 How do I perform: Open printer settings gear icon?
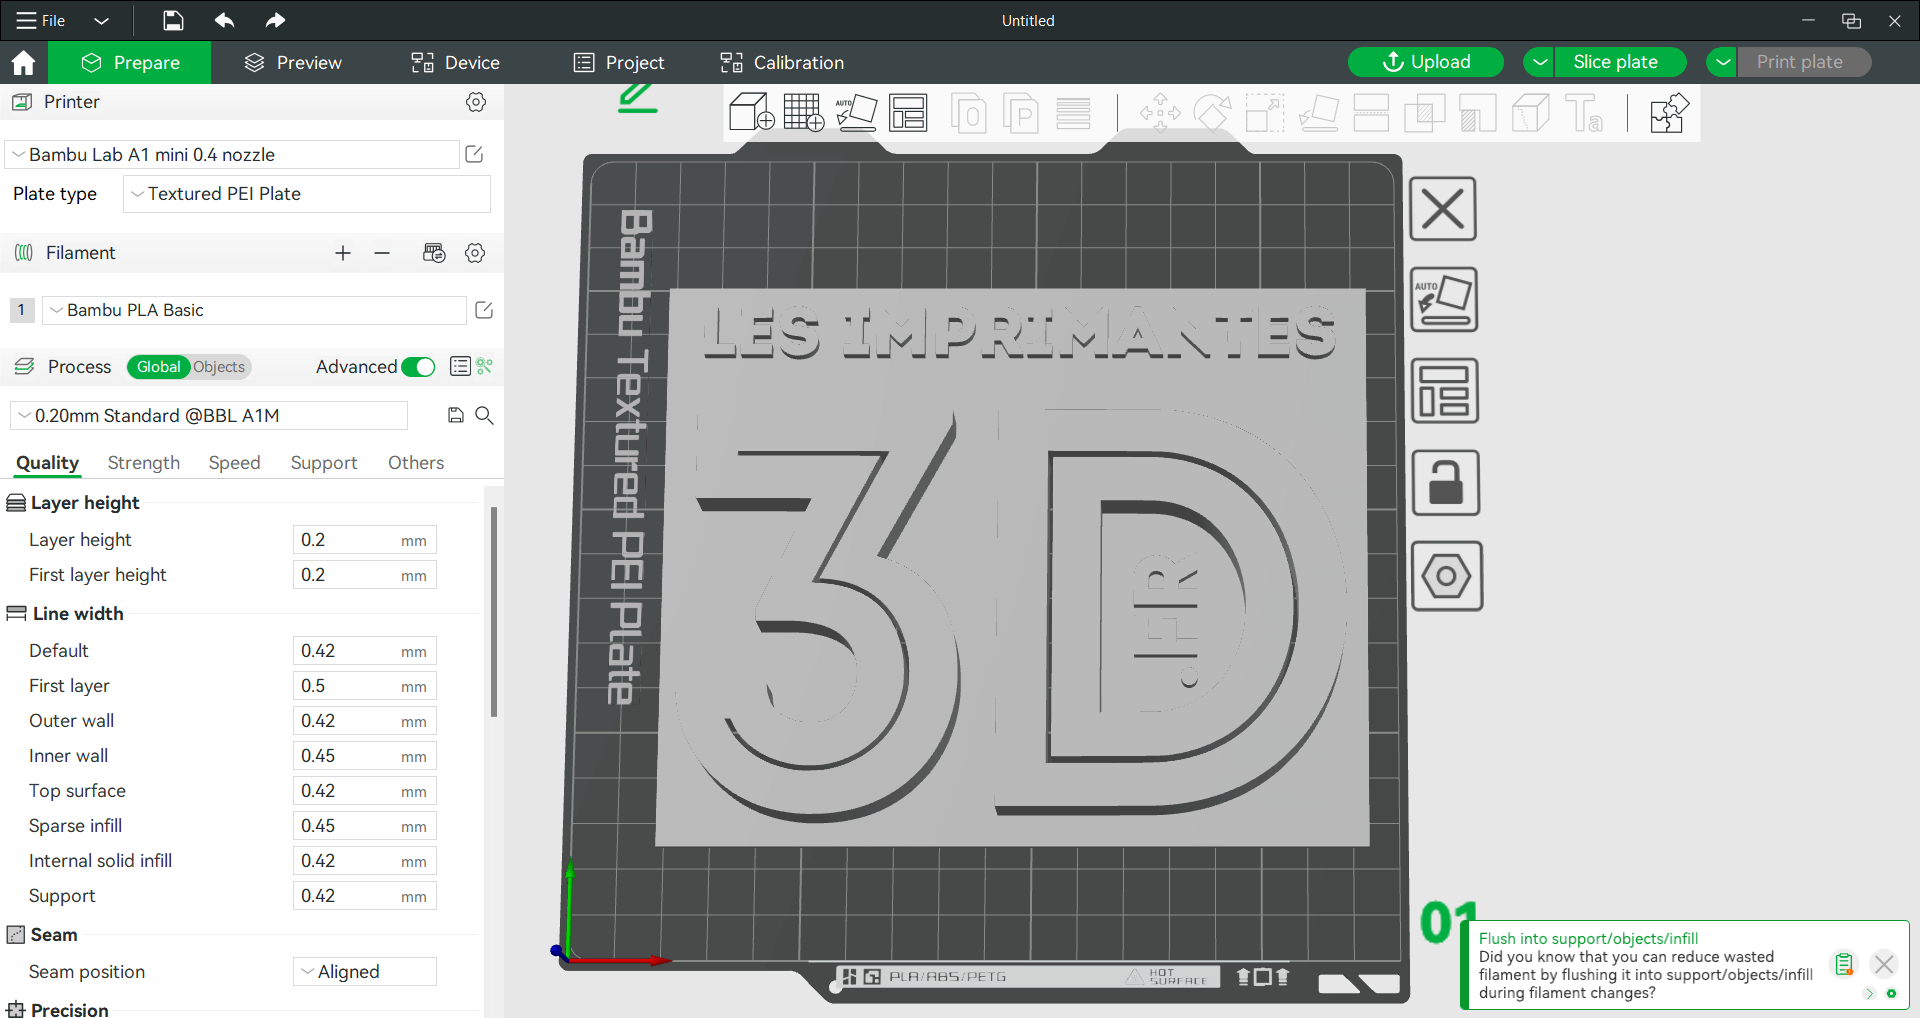point(476,102)
